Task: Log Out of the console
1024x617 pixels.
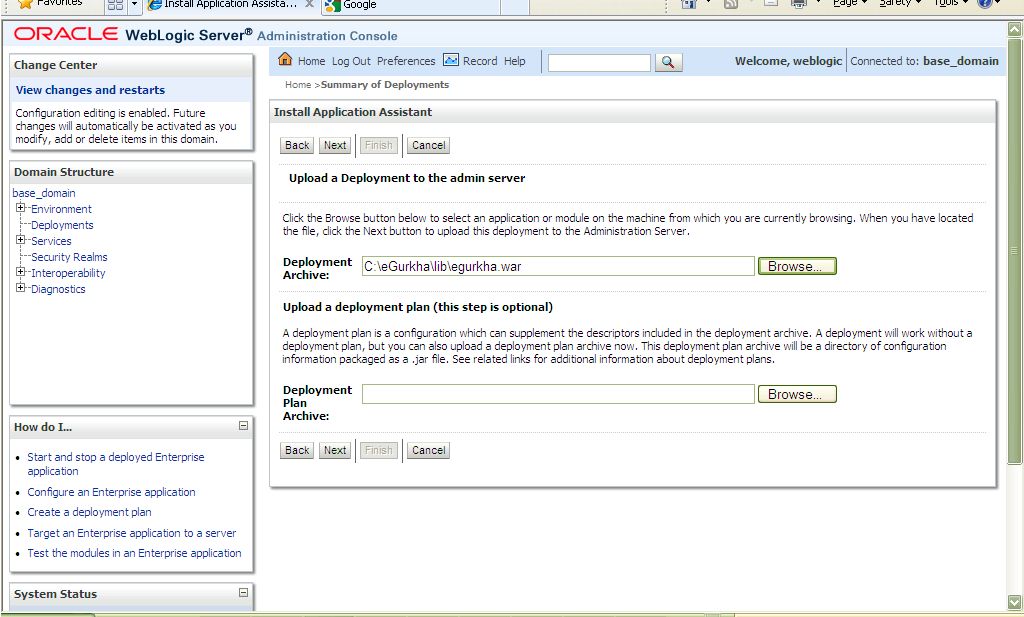Action: pyautogui.click(x=351, y=61)
